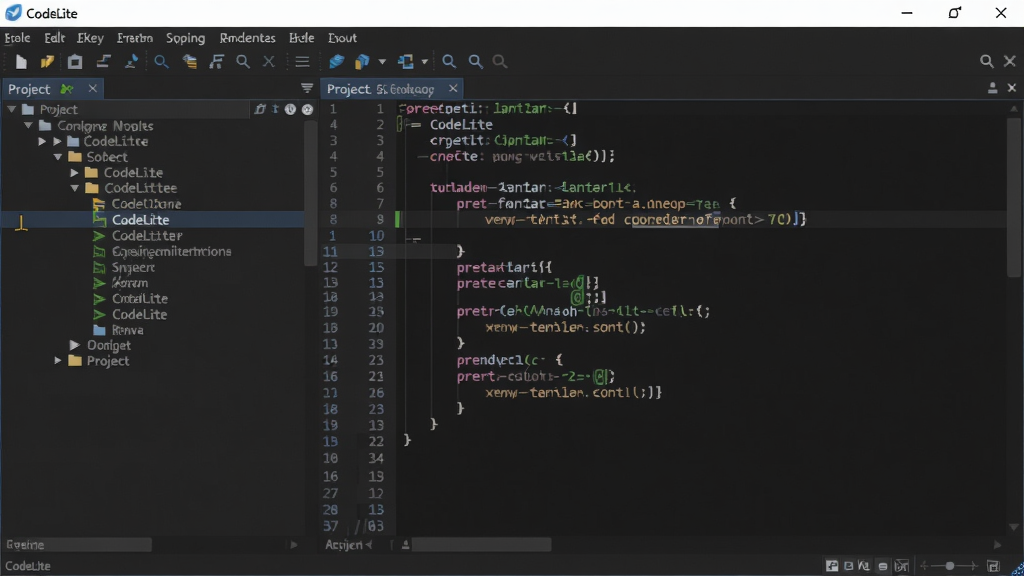Click the arrow right of the Geeine field

294,545
